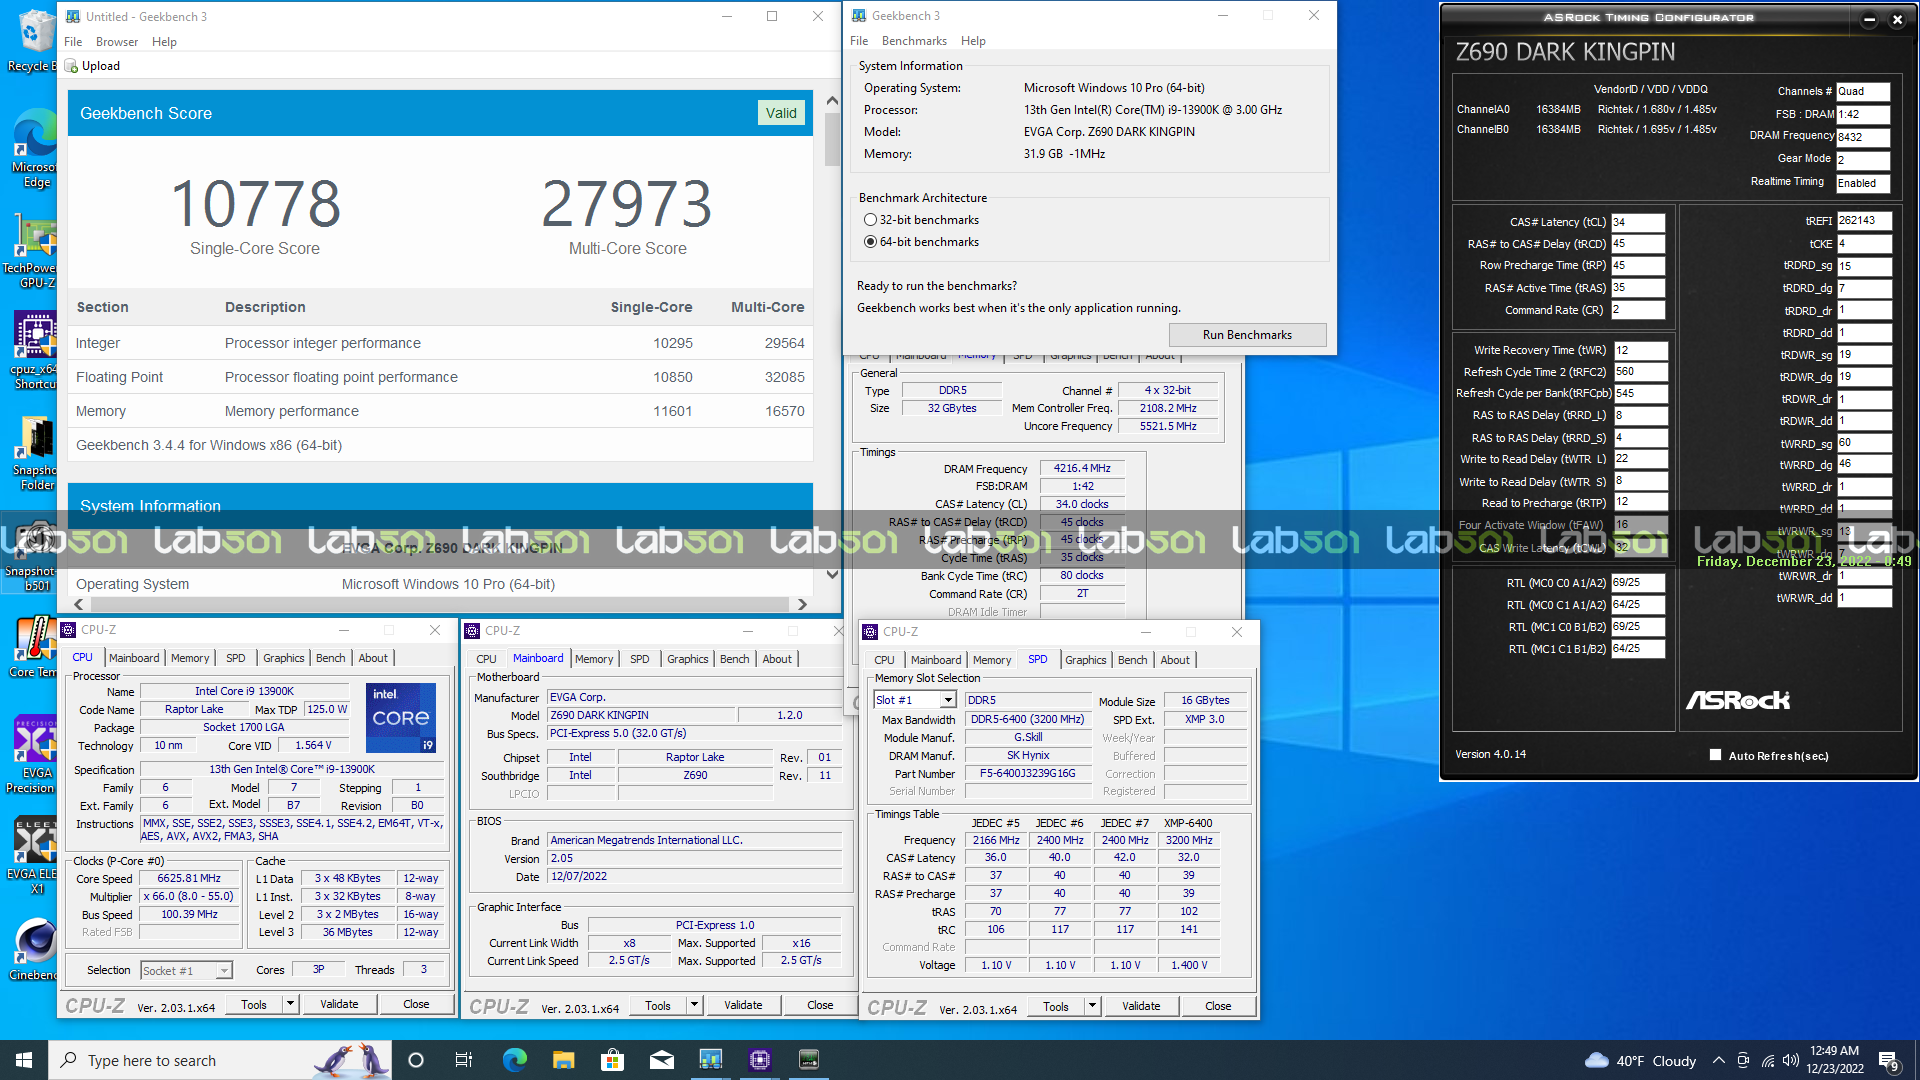
Task: Open Cortana from the taskbar
Action: 416,1060
